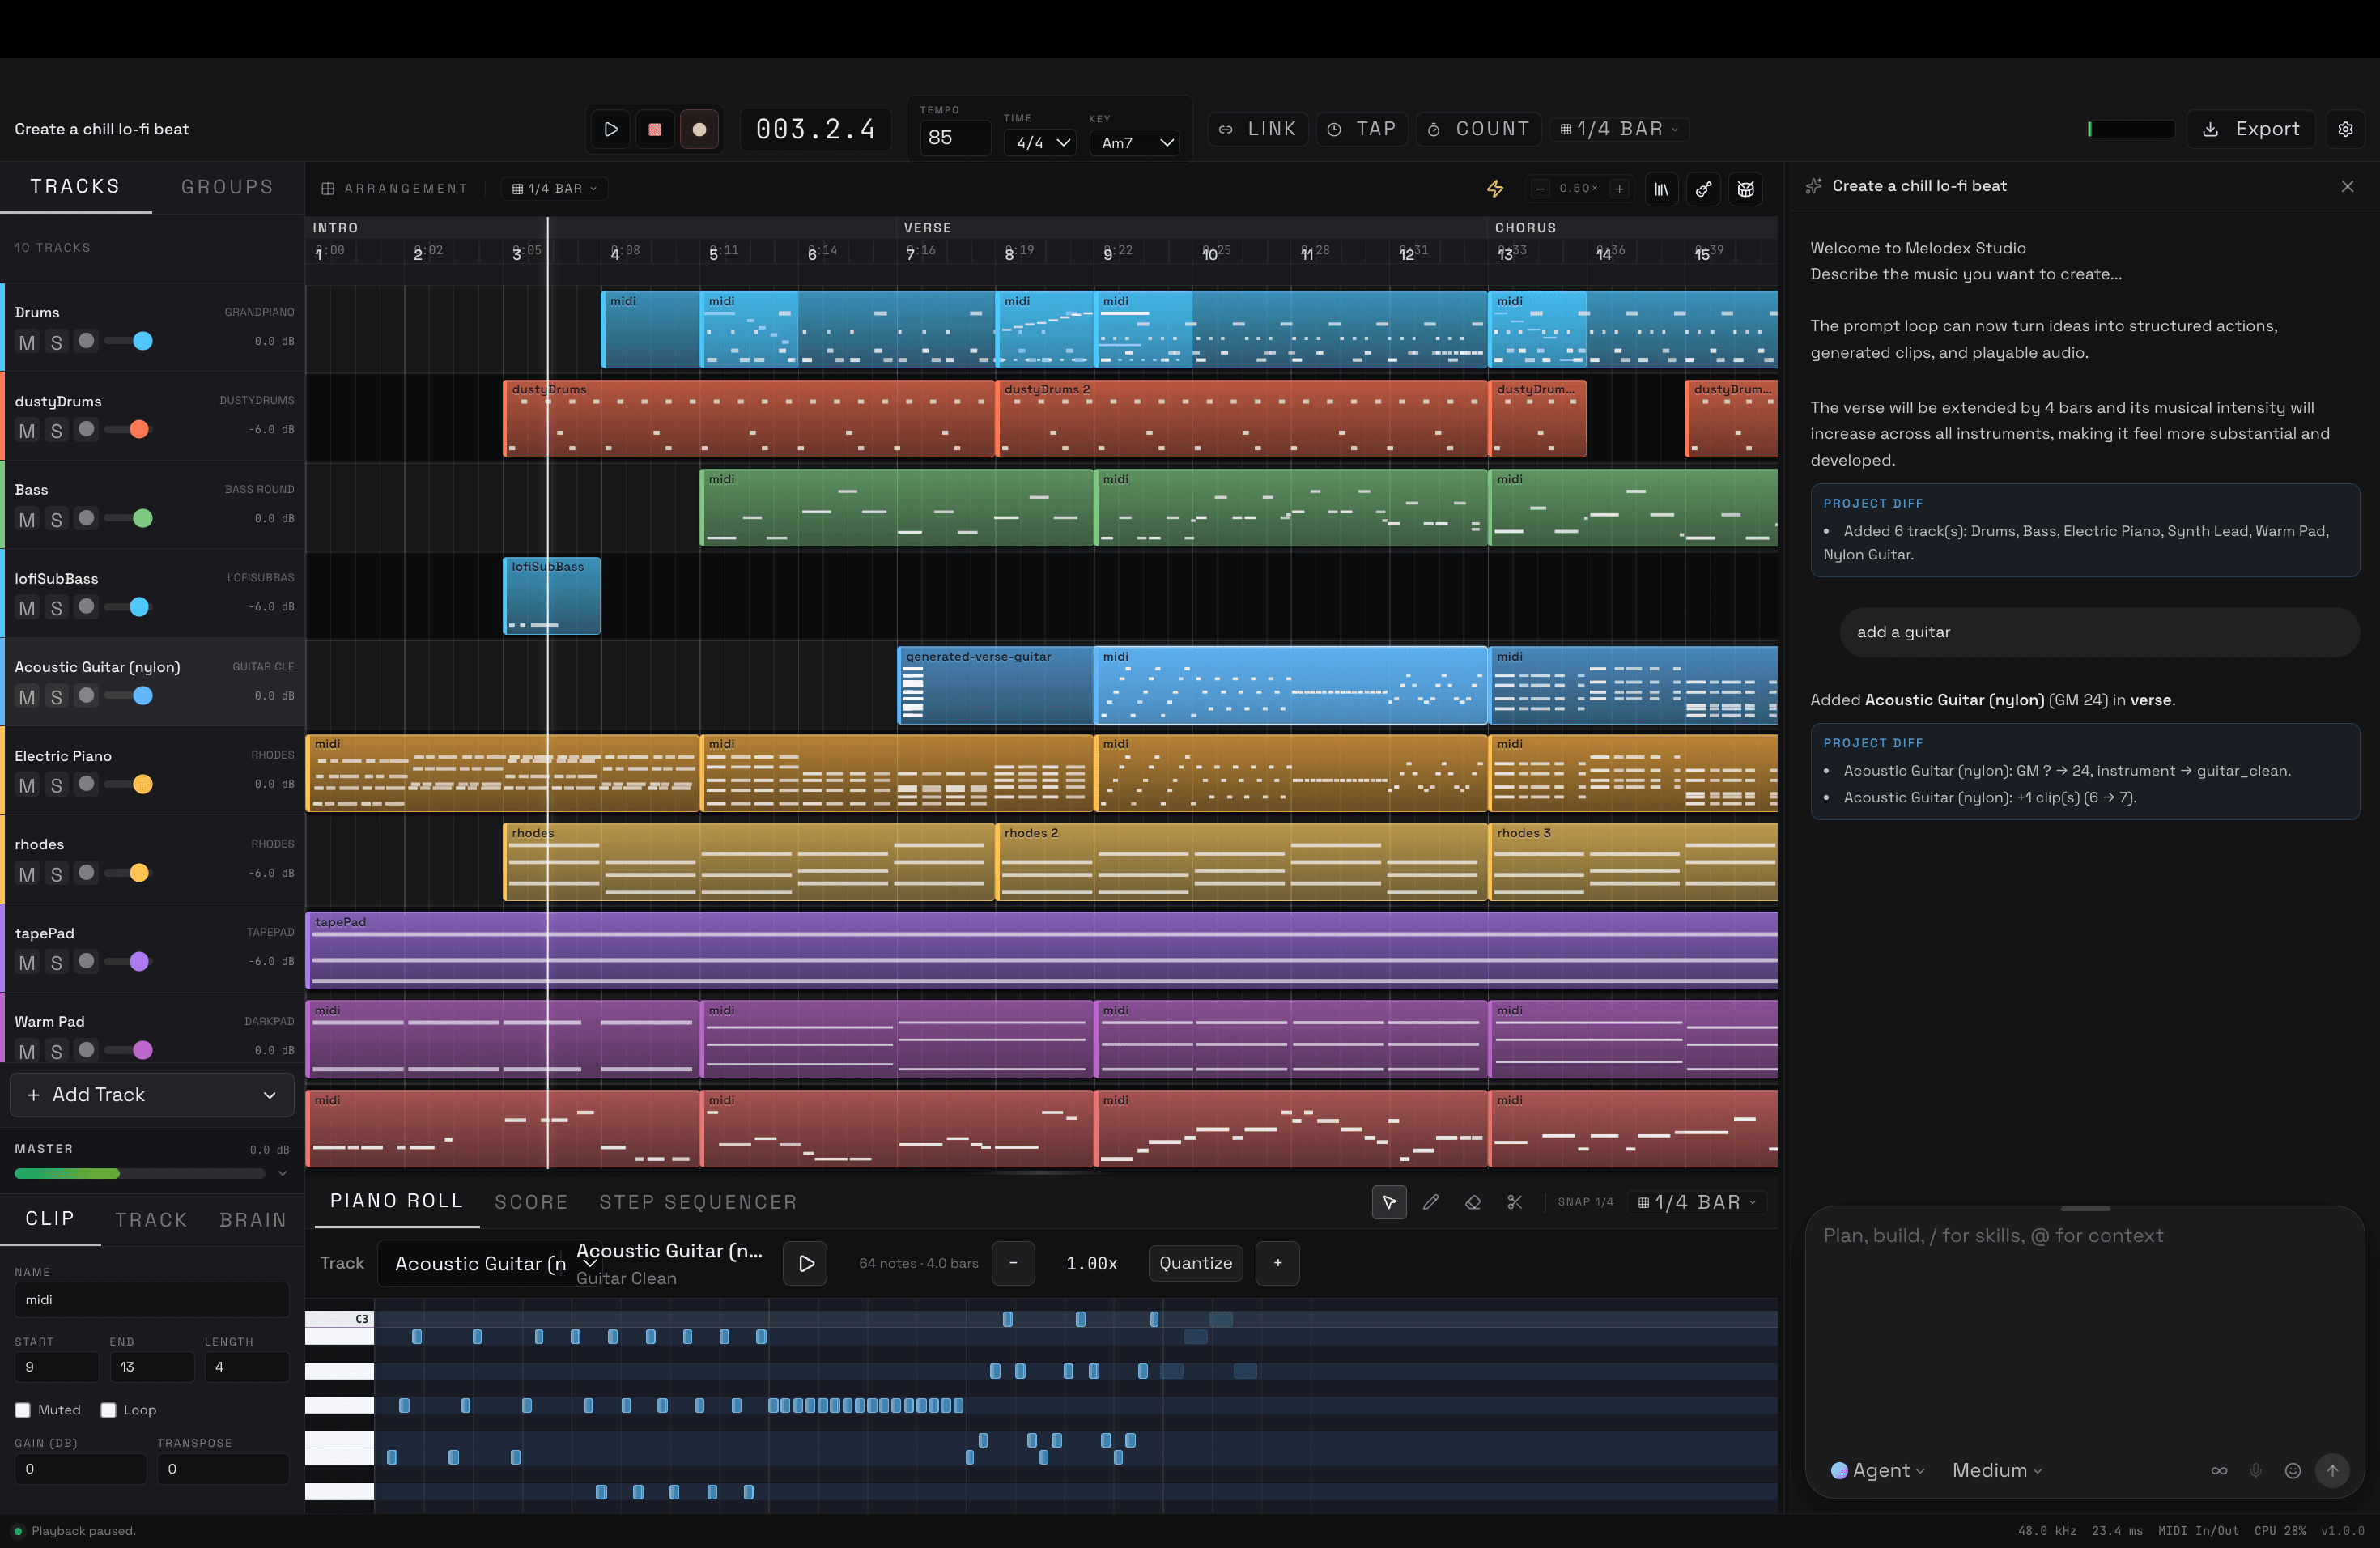Select the pencil draw tool
The height and width of the screenshot is (1548, 2380).
(1431, 1202)
